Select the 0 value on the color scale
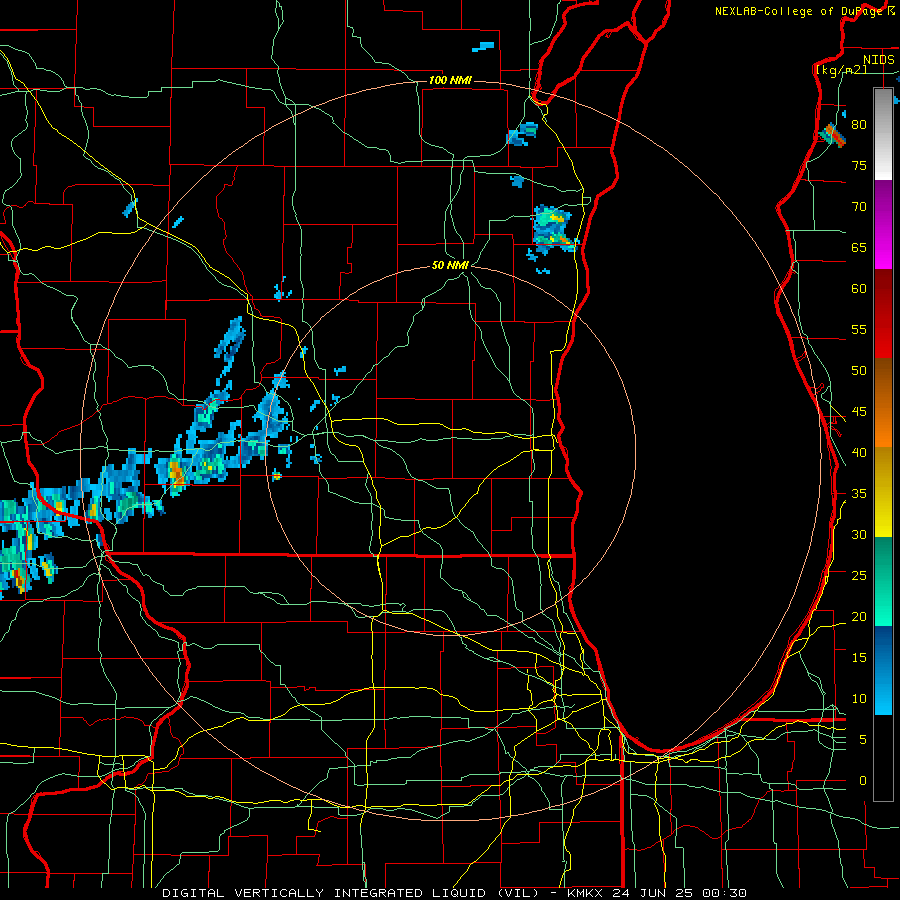This screenshot has height=900, width=900. click(863, 781)
